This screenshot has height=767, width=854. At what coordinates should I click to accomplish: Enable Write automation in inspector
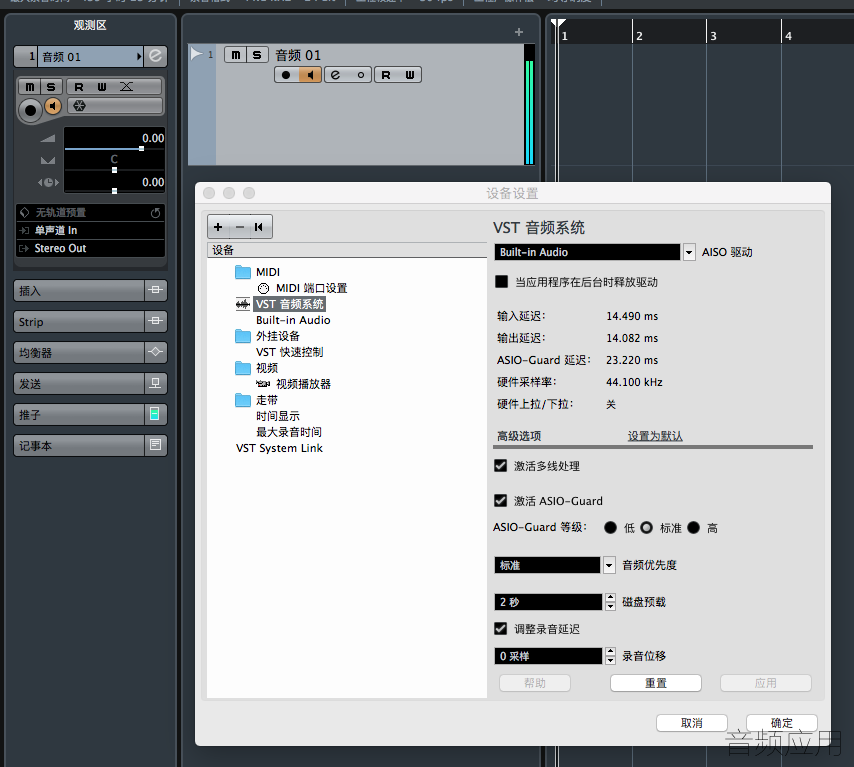(102, 87)
